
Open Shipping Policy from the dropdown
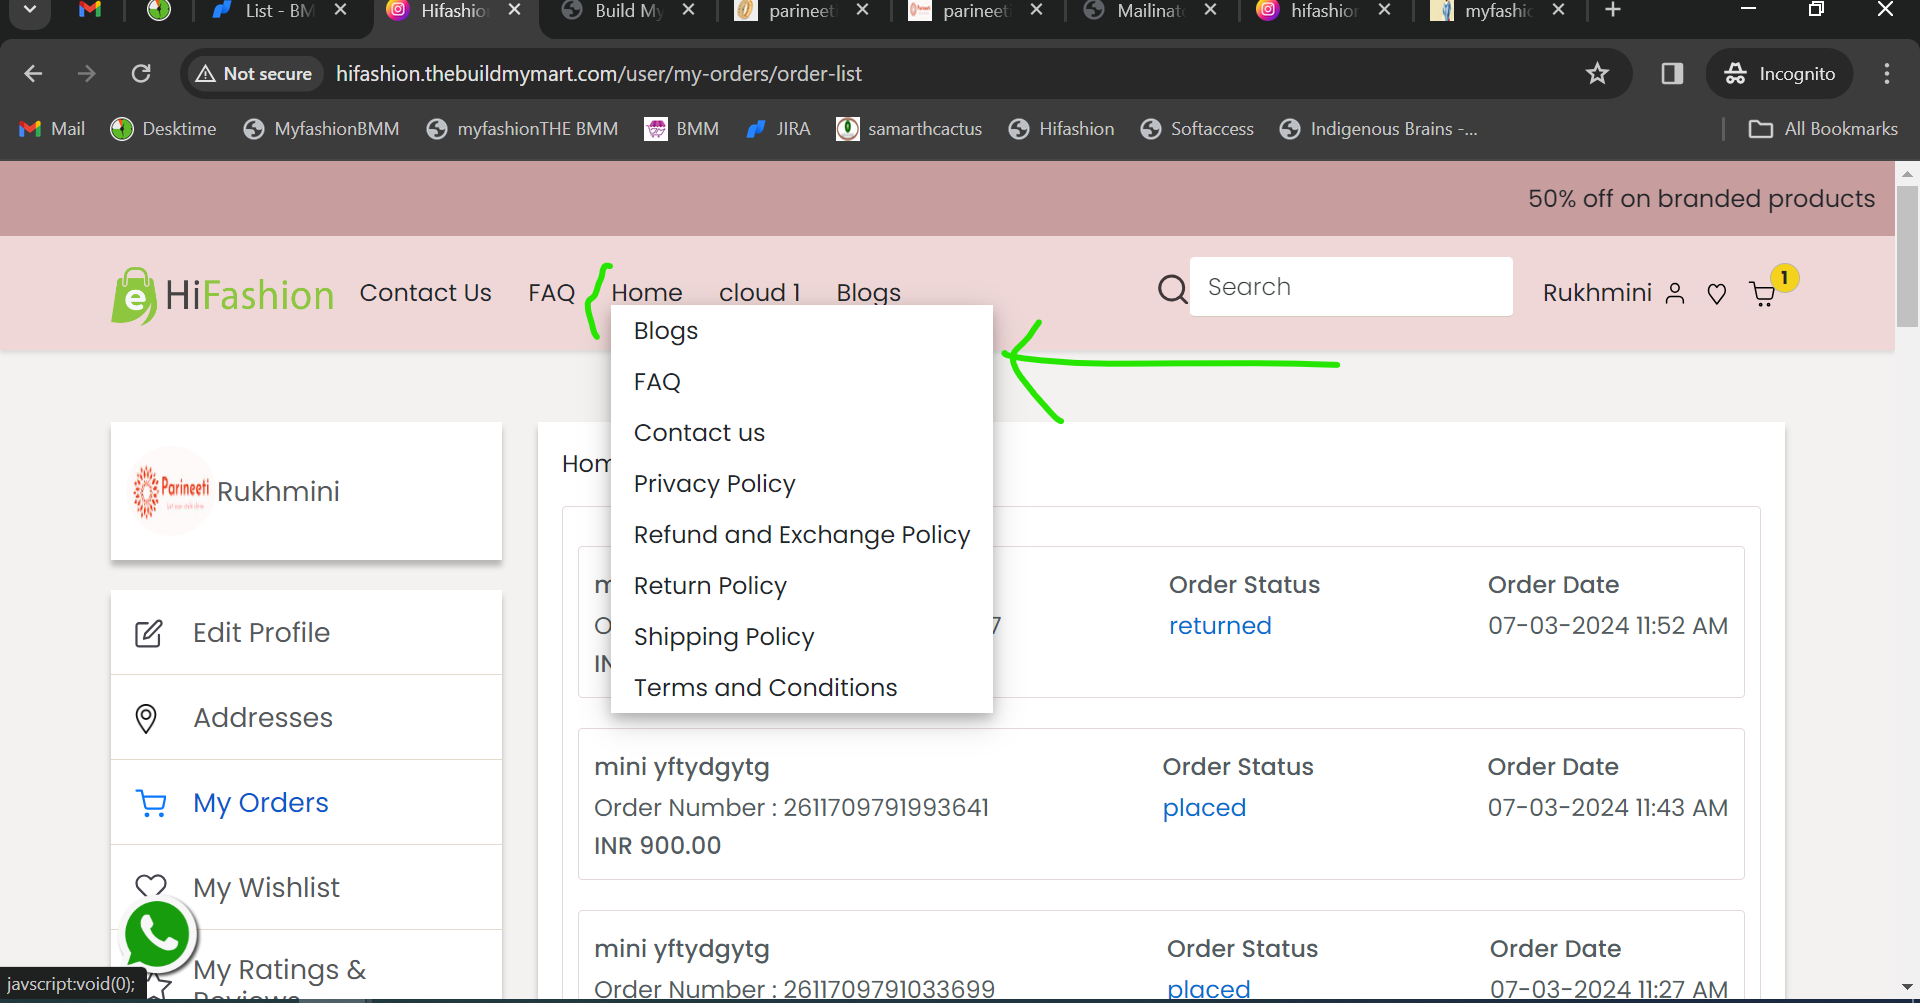(724, 637)
